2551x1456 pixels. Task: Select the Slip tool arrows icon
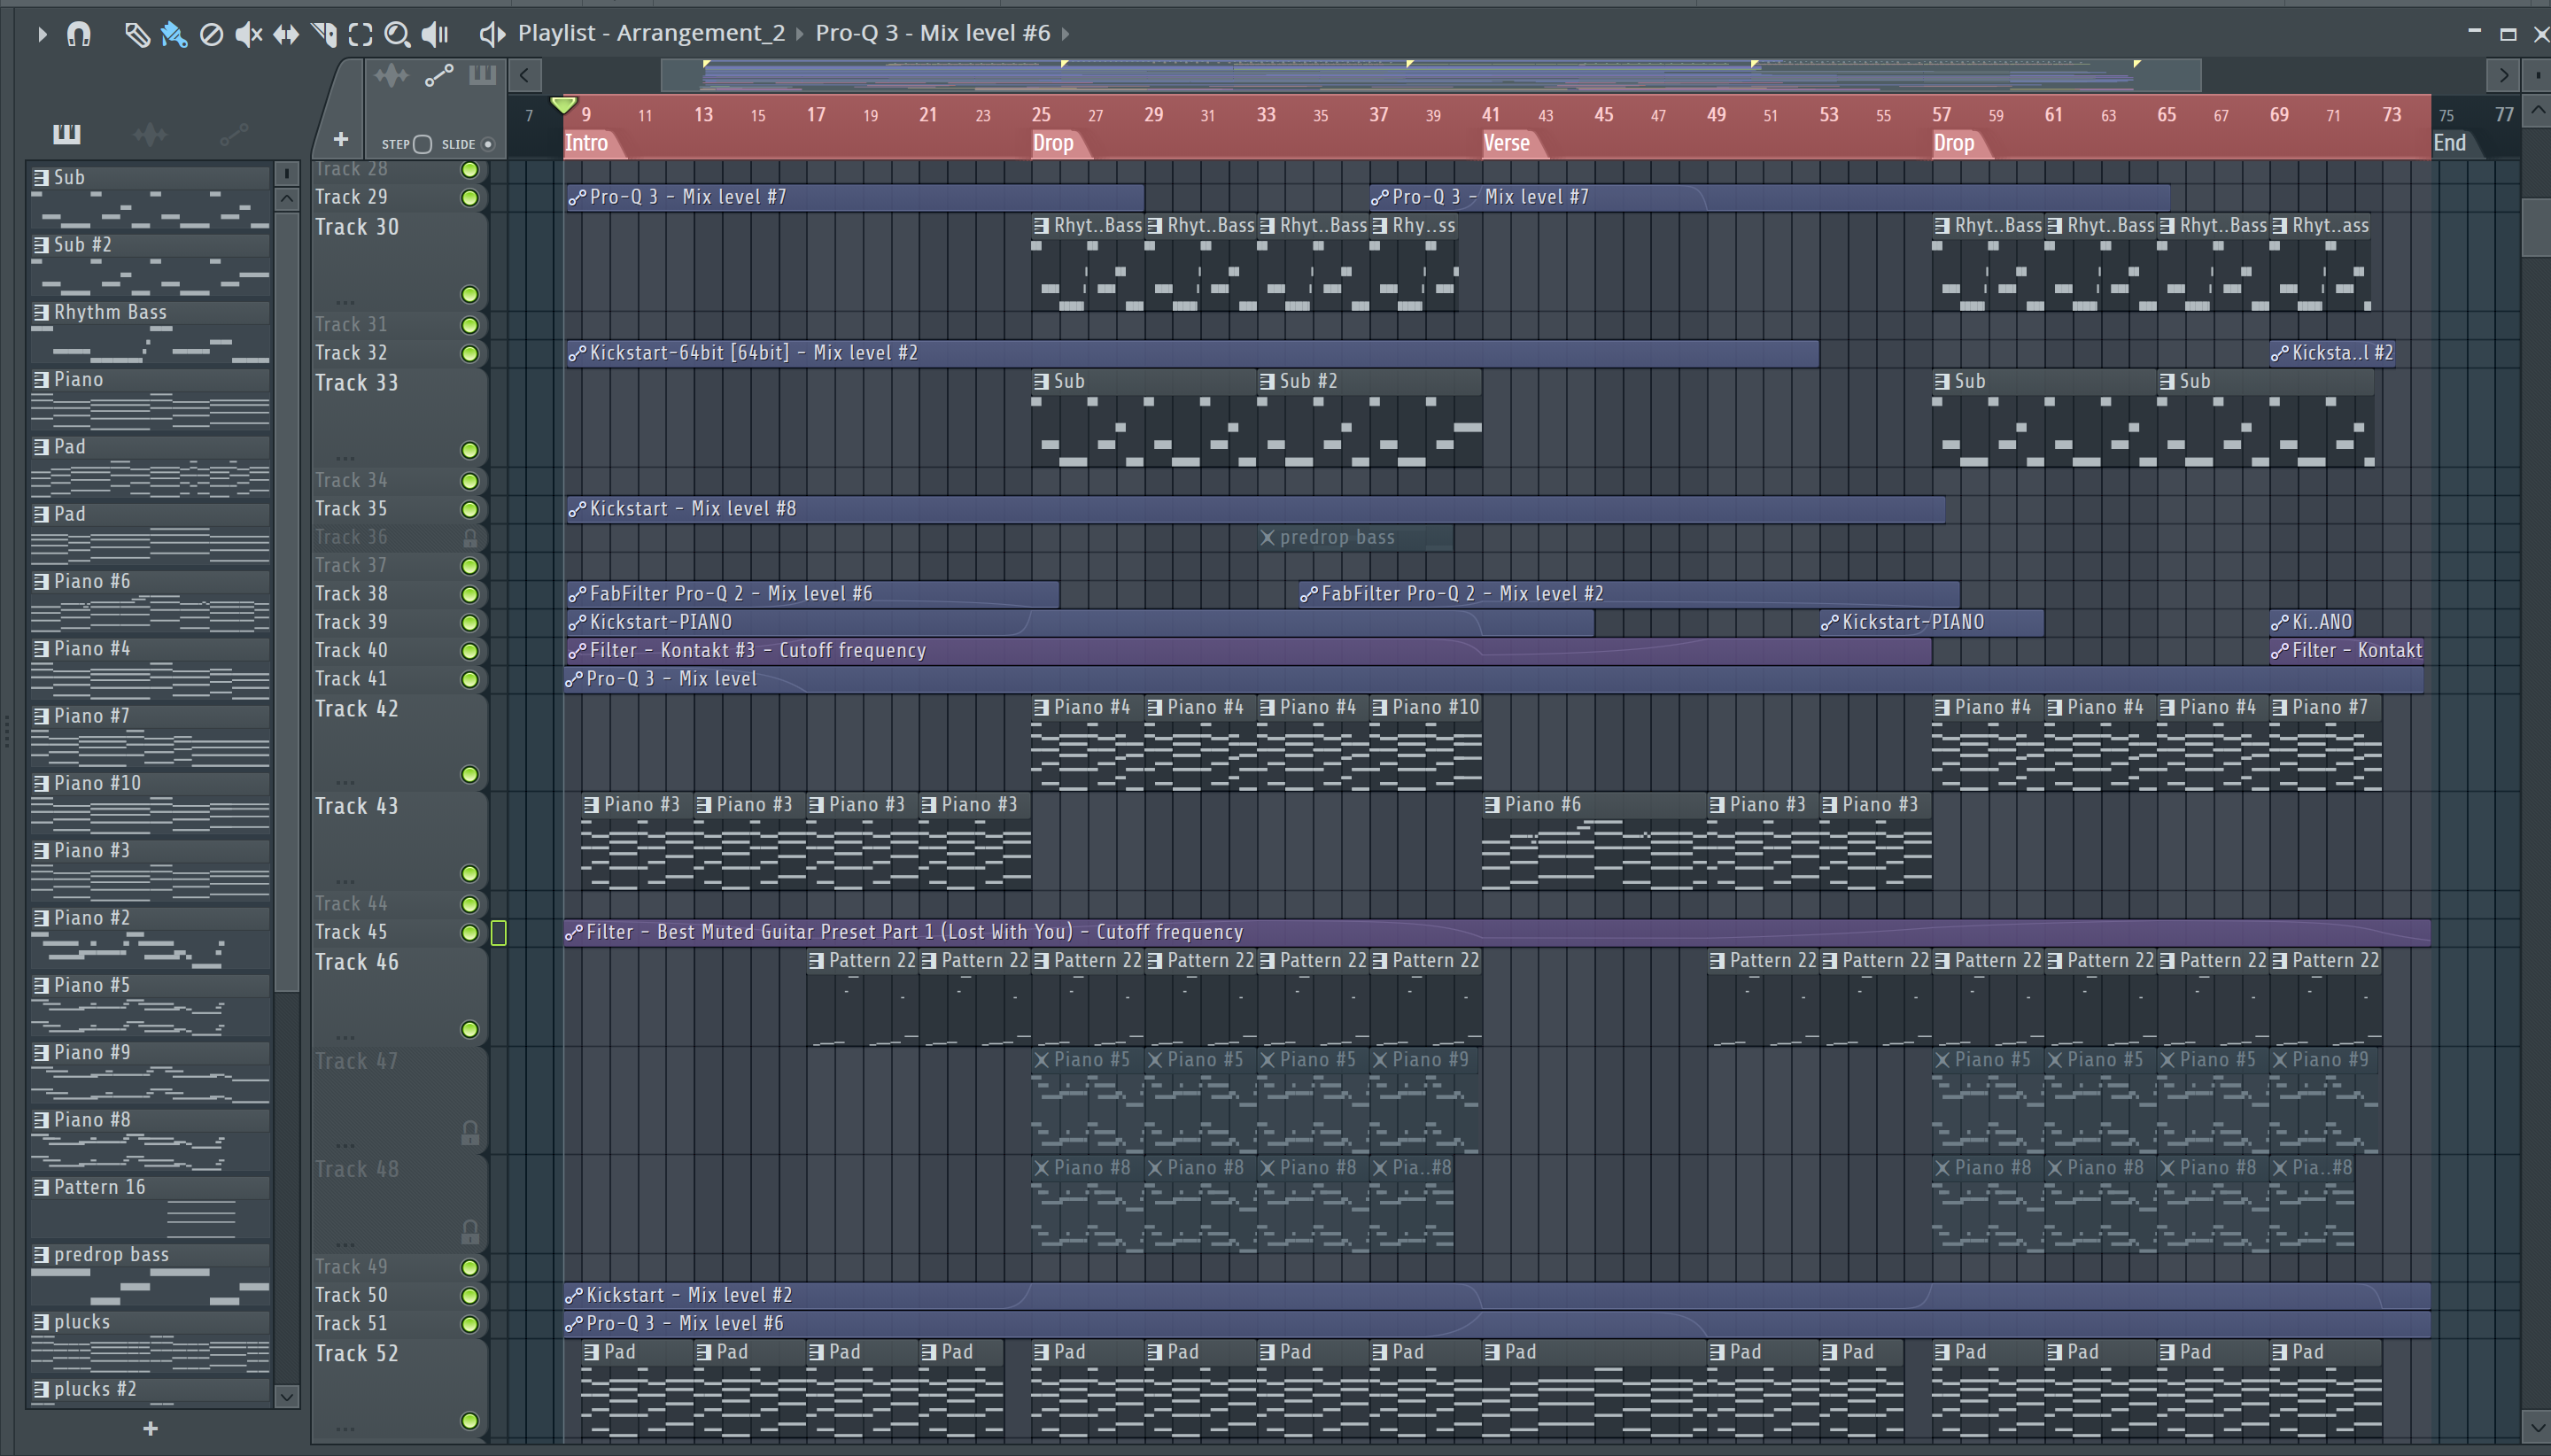286,35
